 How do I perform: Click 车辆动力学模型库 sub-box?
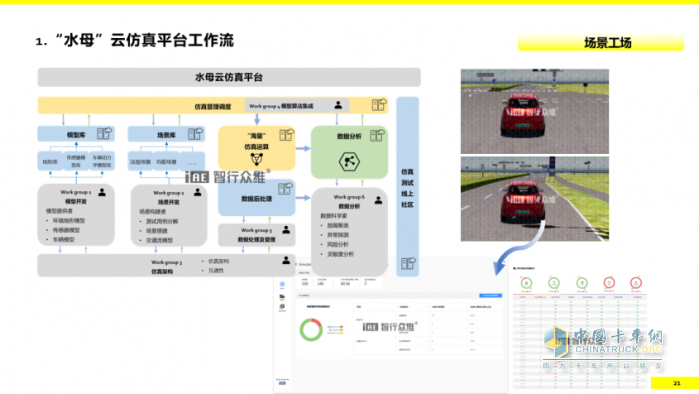coord(102,161)
